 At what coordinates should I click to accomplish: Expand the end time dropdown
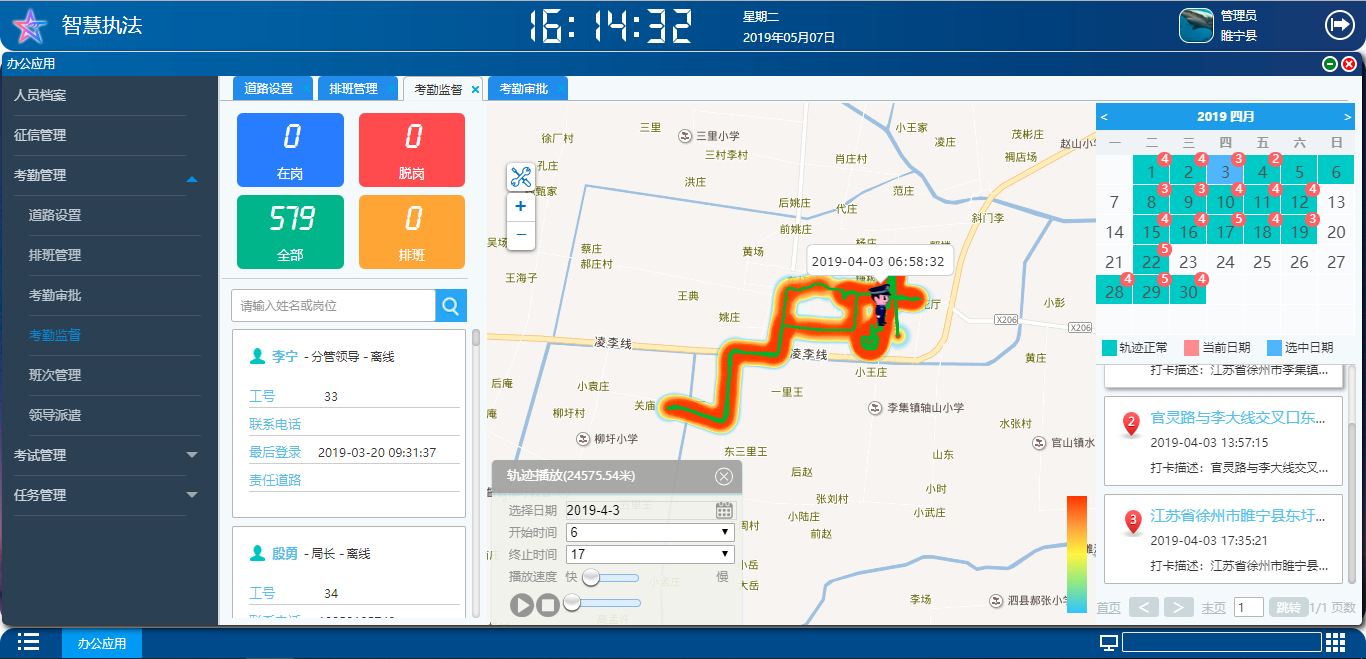[650, 554]
